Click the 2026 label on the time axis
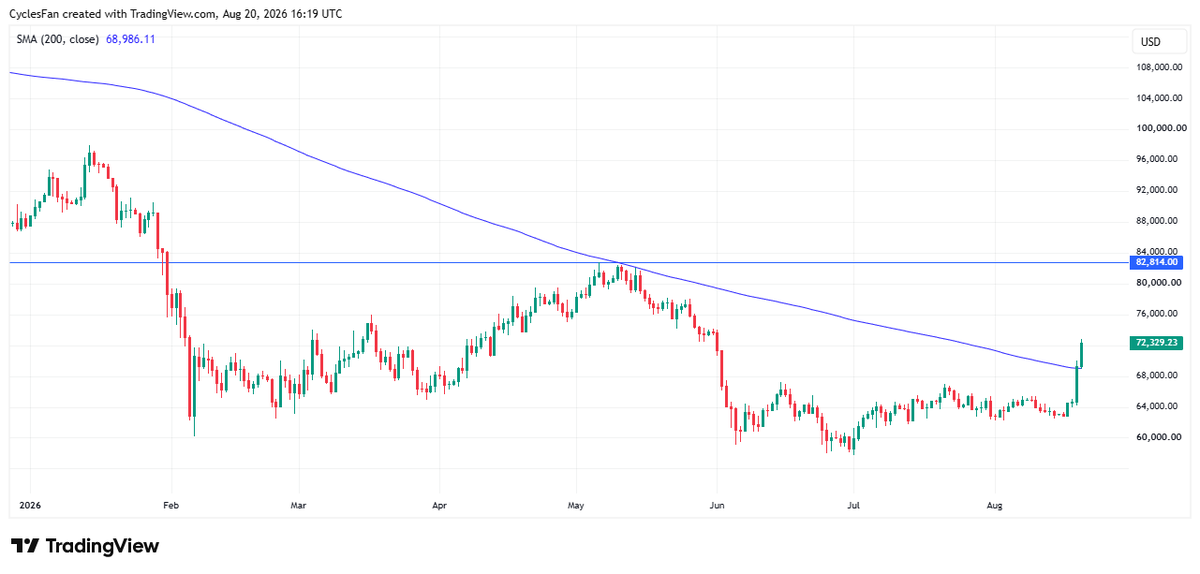The height and width of the screenshot is (574, 1200). (x=31, y=506)
